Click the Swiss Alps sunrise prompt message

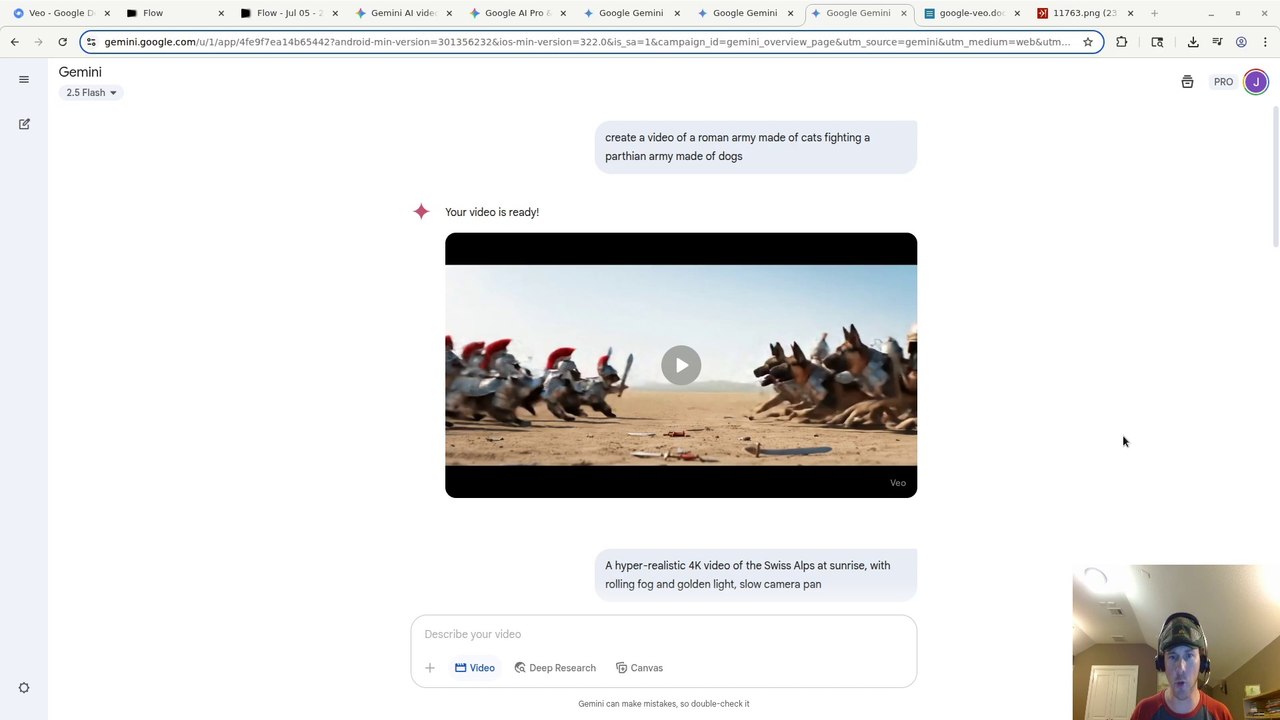tap(755, 575)
